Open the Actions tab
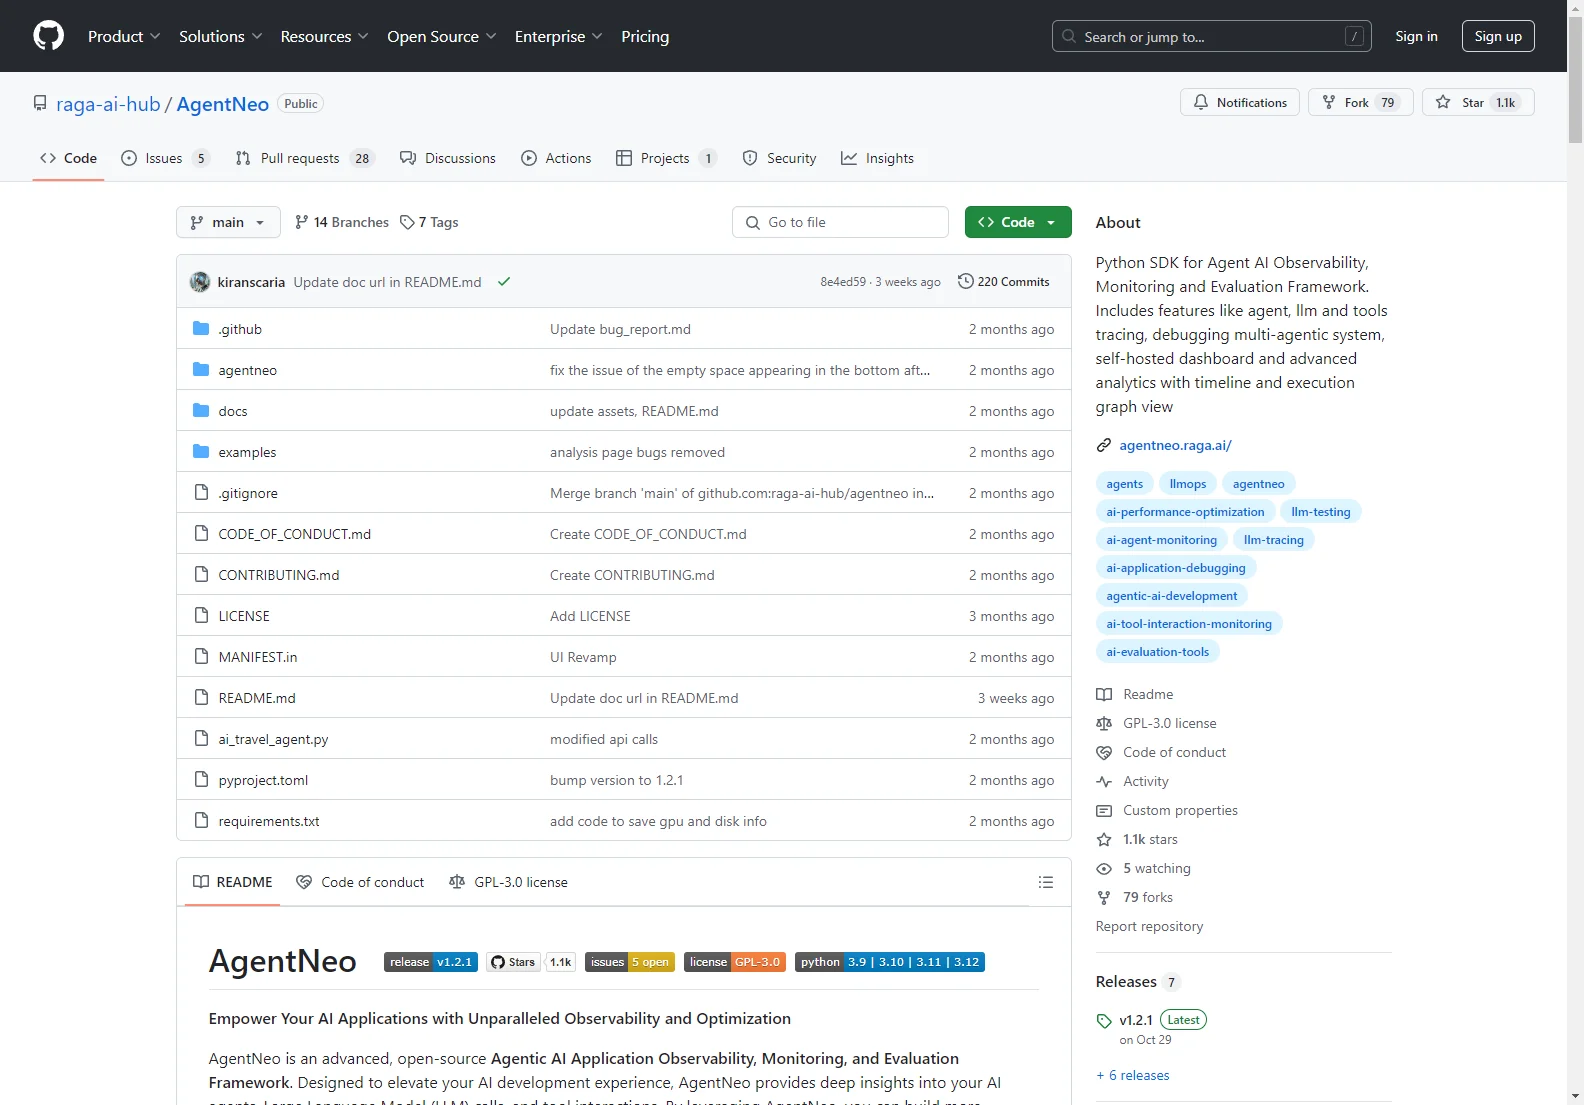1584x1105 pixels. point(556,158)
